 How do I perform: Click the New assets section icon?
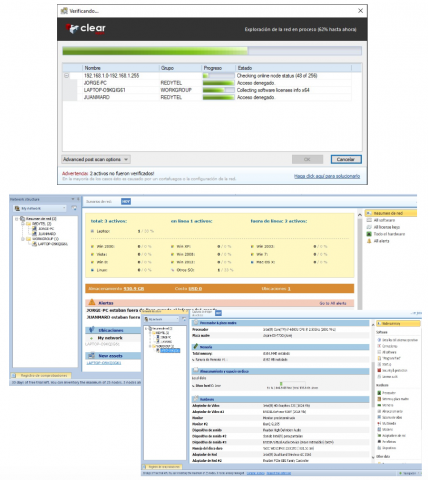coord(91,356)
